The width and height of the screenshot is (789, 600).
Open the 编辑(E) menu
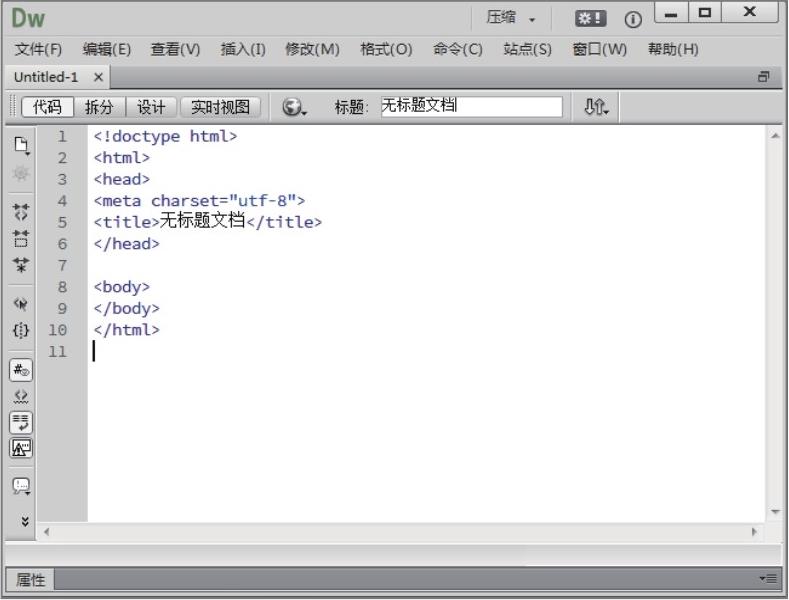click(107, 49)
